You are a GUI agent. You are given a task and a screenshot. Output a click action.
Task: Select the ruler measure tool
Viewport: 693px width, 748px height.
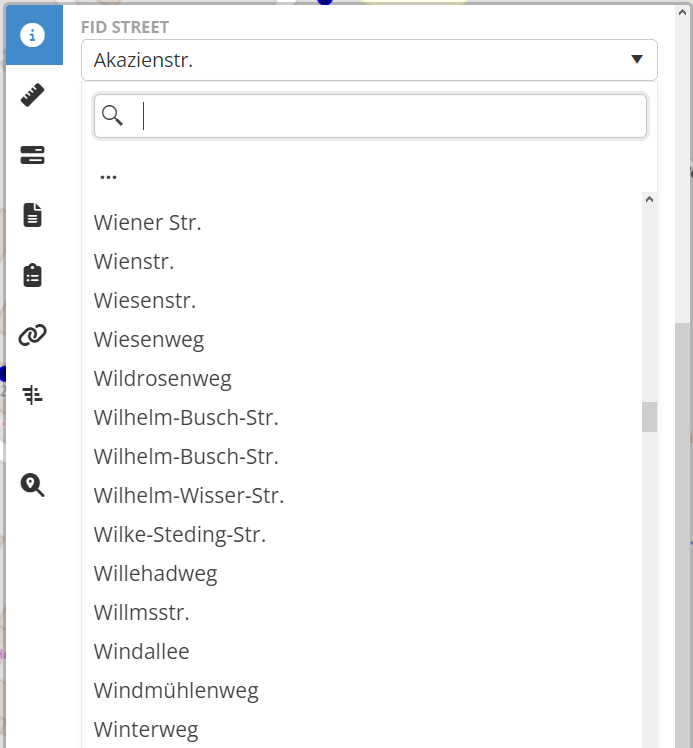coord(33,95)
